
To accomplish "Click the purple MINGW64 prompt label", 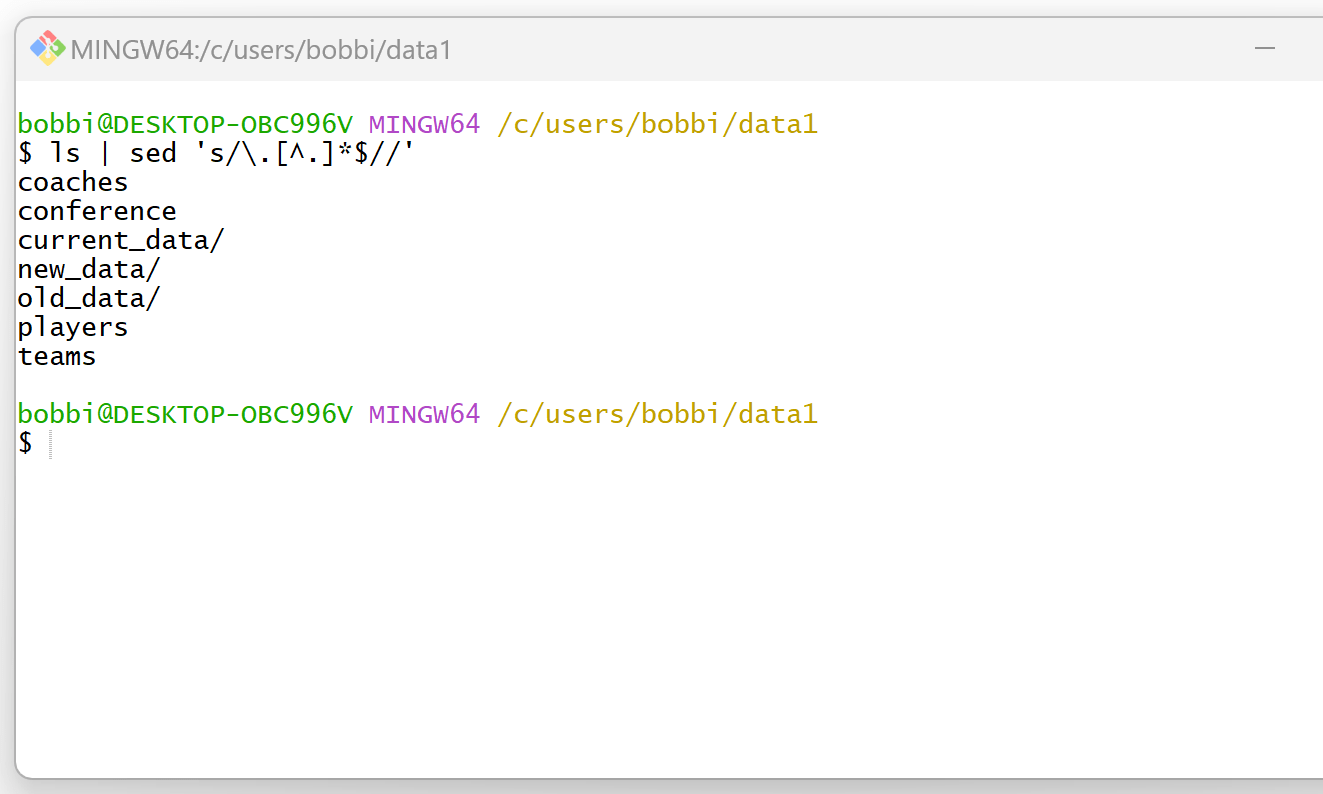I will tap(424, 124).
